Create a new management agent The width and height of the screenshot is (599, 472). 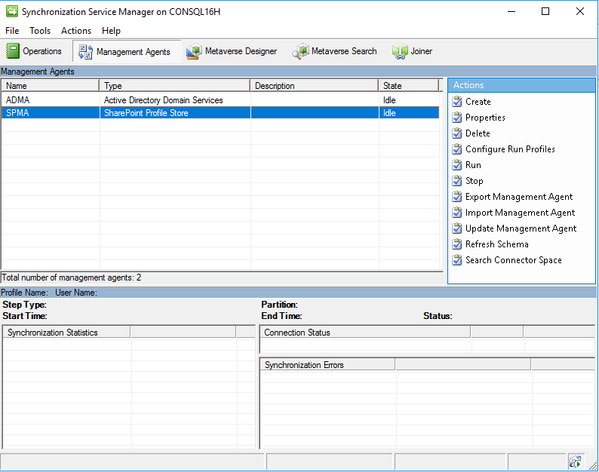pyautogui.click(x=478, y=102)
